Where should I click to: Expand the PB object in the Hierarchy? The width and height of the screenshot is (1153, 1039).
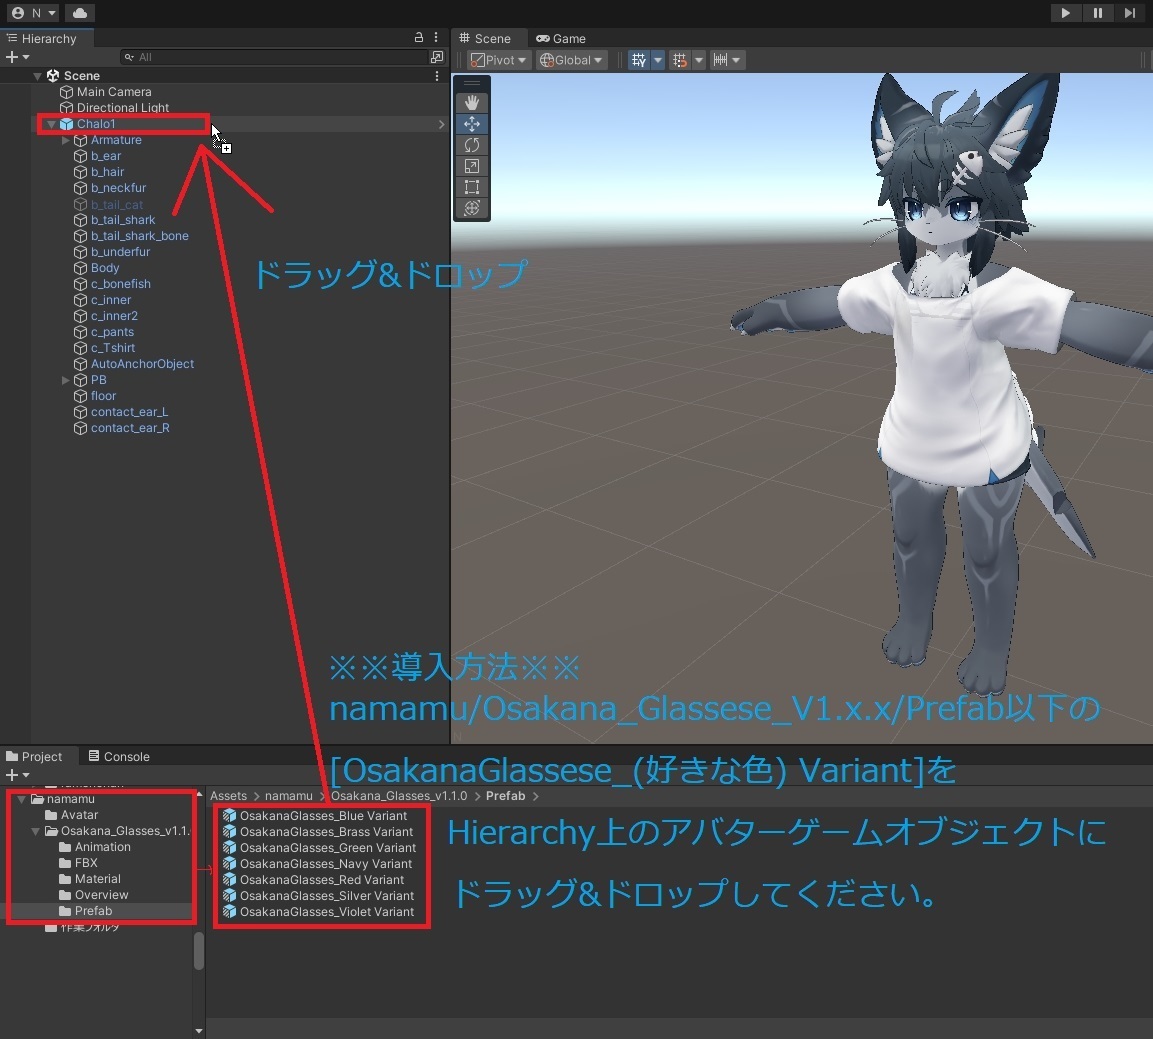(x=65, y=379)
